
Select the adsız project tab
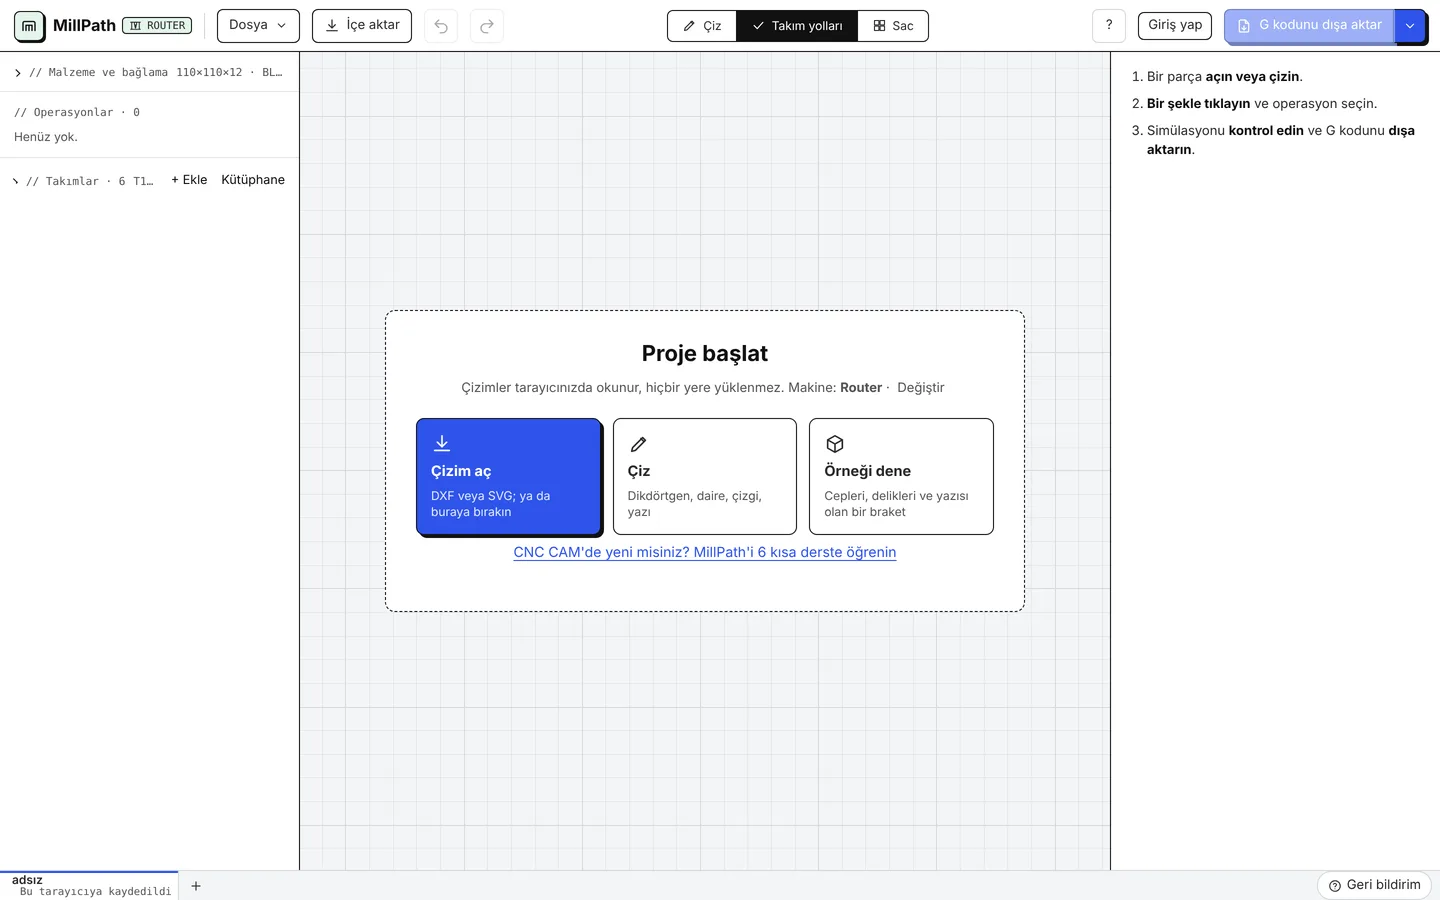89,886
